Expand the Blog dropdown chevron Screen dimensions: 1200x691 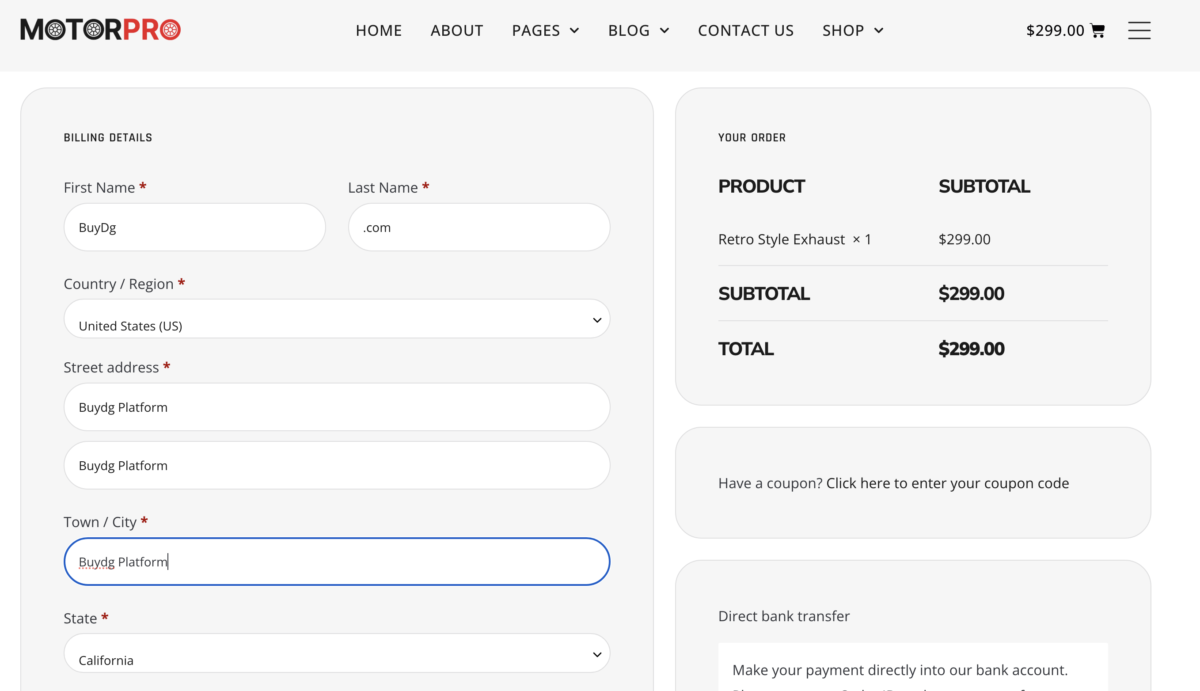664,31
